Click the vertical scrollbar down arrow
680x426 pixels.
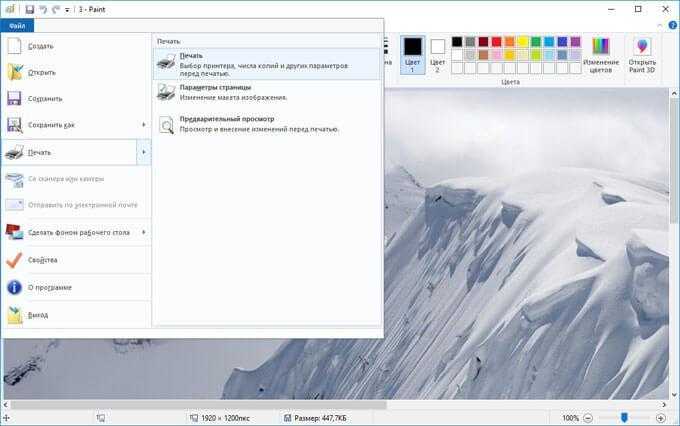674,395
